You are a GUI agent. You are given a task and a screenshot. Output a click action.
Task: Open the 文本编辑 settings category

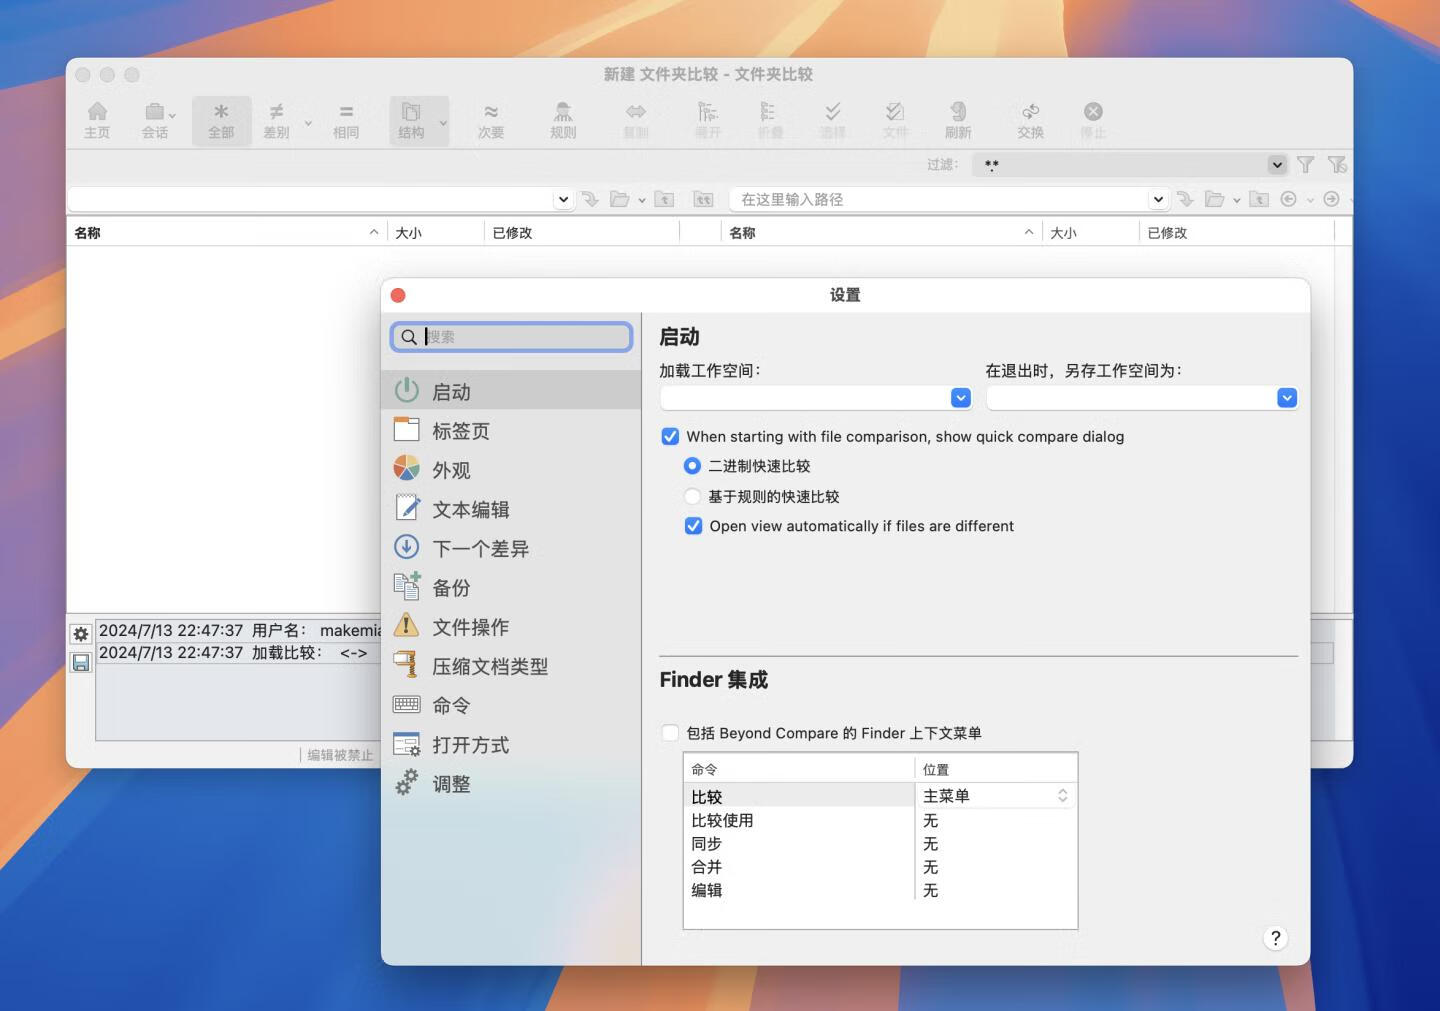click(x=511, y=509)
